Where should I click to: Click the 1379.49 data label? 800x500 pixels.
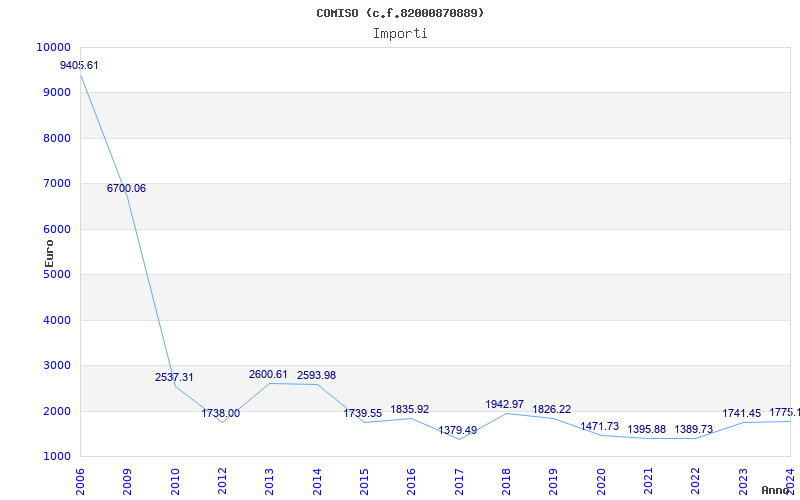pos(458,430)
